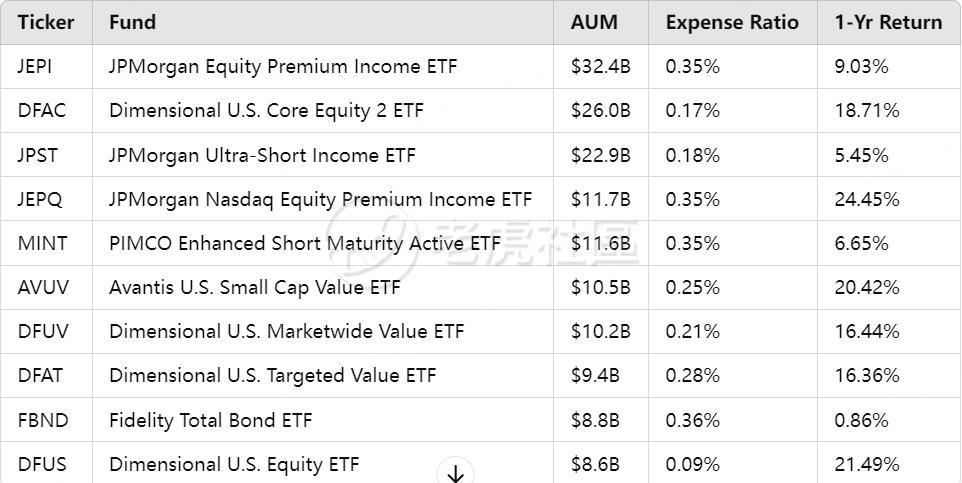962x483 pixels.
Task: Click Dimensional U.S. Marketwide Value ETF name
Action: (x=286, y=332)
